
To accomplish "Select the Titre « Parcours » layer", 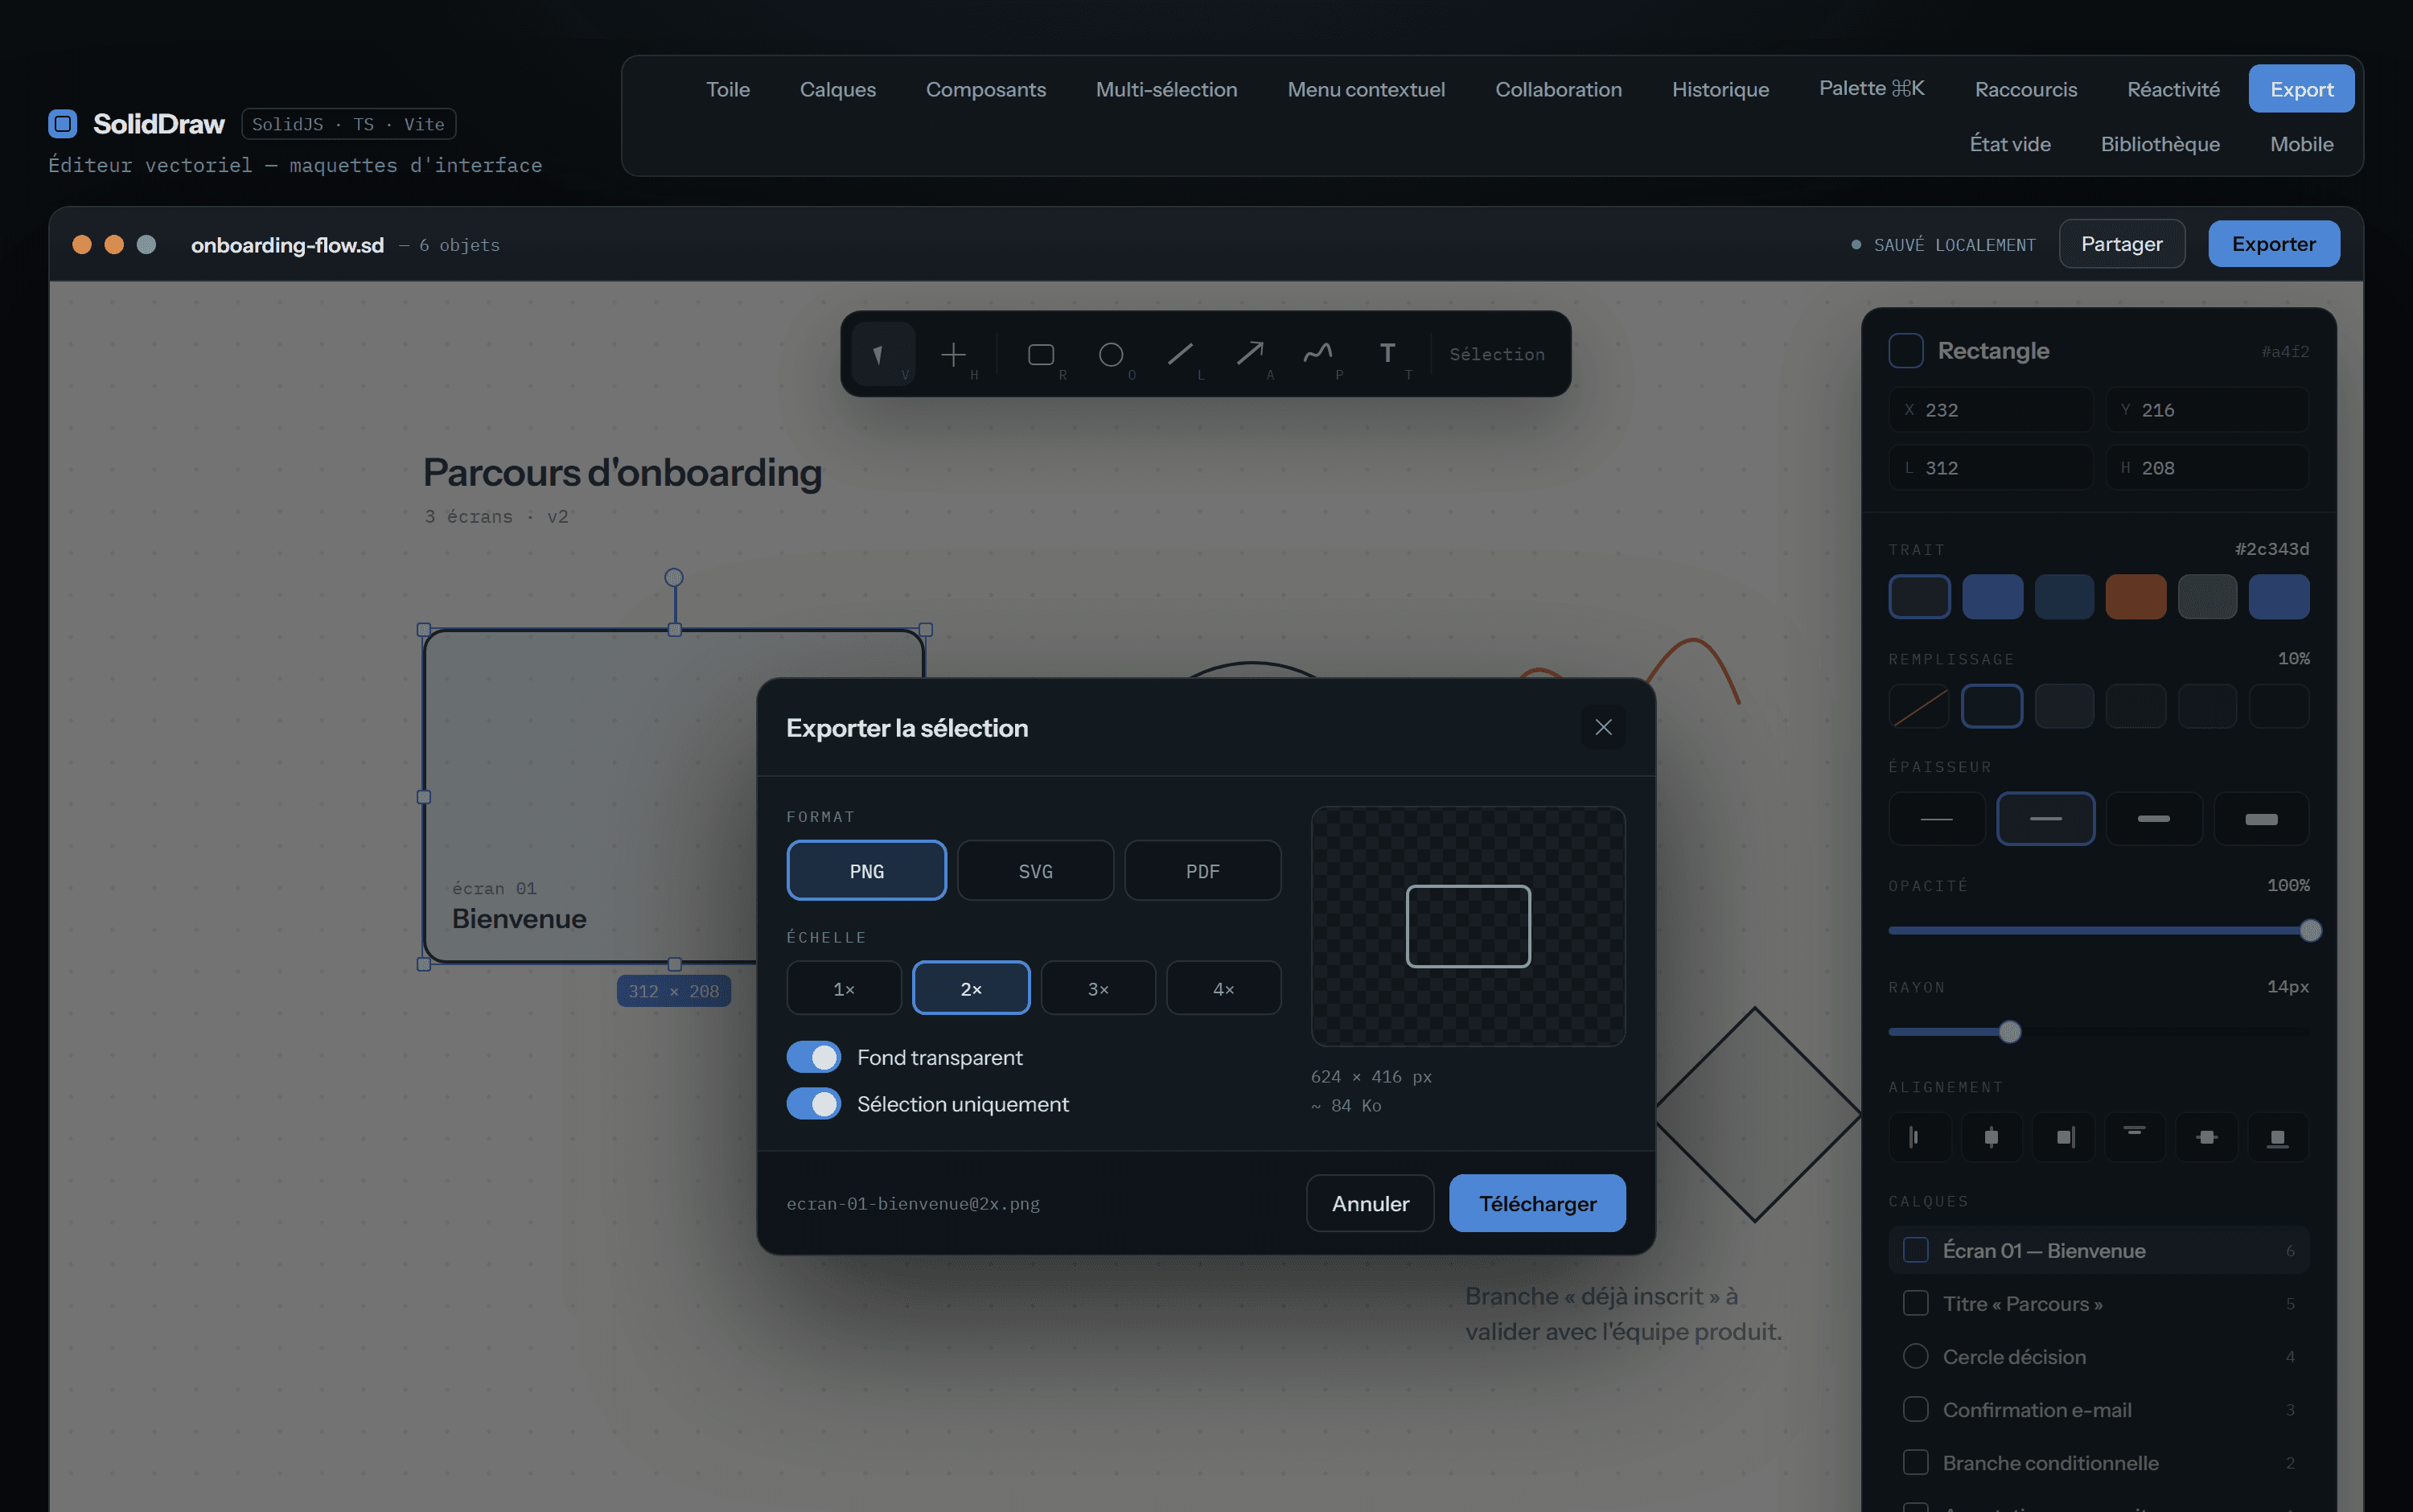I will pyautogui.click(x=2098, y=1304).
